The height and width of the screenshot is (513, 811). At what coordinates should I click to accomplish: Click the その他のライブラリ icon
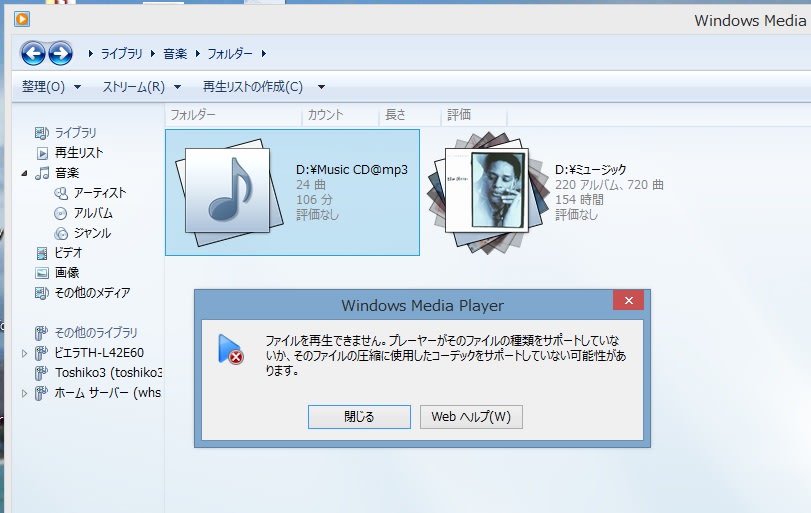pos(41,333)
